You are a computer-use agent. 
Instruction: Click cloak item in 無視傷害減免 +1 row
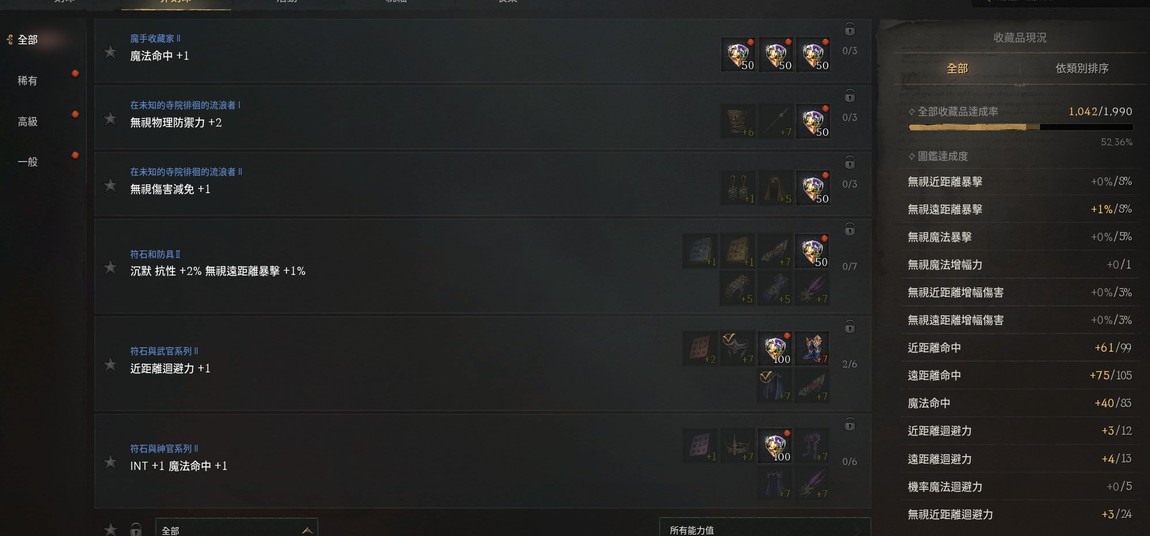click(775, 188)
